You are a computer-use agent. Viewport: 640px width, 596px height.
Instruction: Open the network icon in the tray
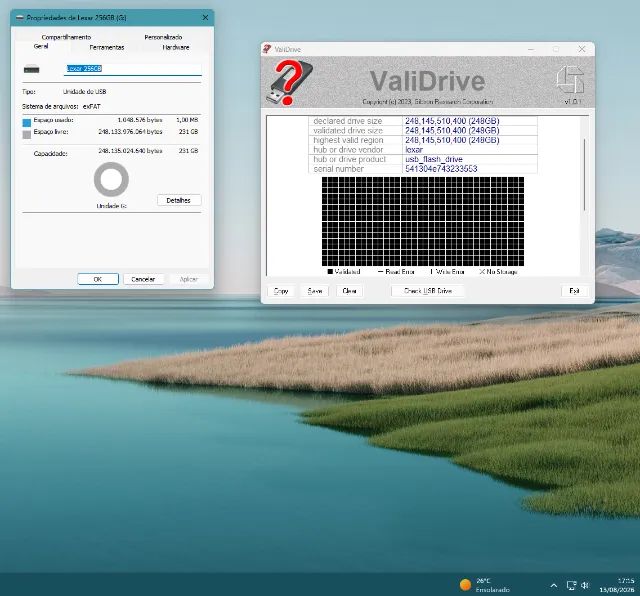tap(571, 586)
